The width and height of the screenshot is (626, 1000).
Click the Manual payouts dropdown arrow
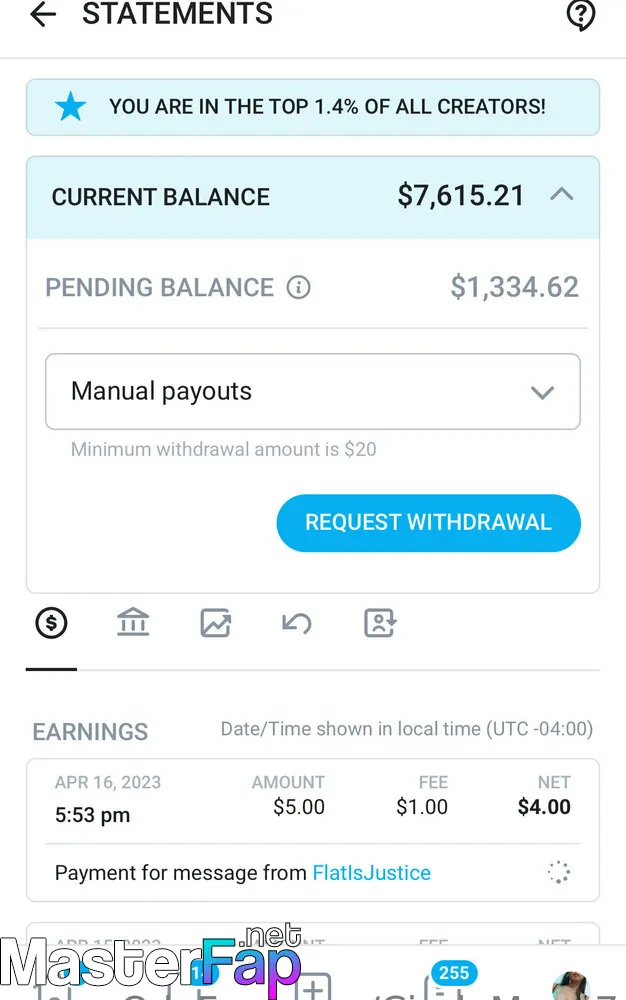[x=542, y=392]
